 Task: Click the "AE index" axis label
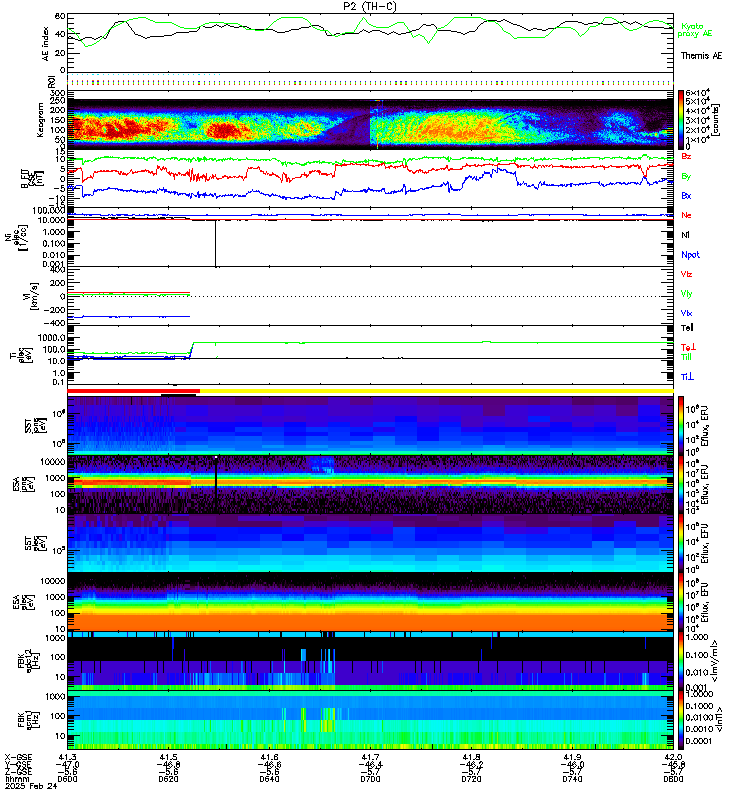coord(46,43)
